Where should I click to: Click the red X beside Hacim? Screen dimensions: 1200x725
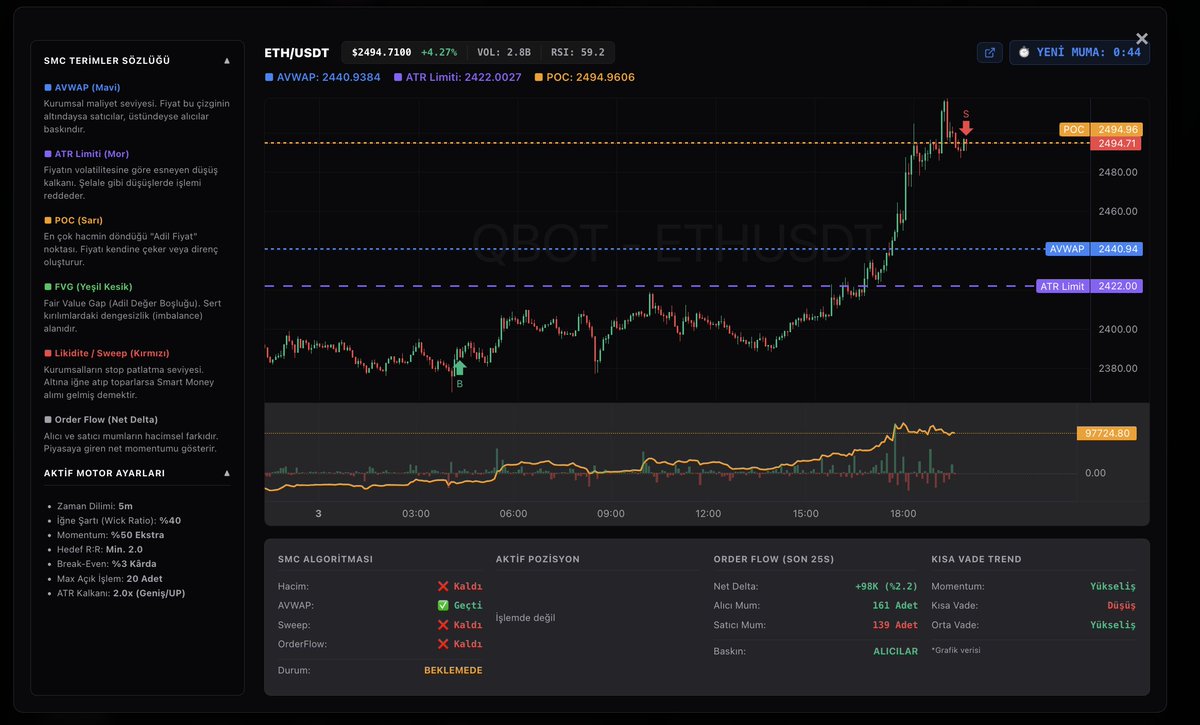pos(443,586)
